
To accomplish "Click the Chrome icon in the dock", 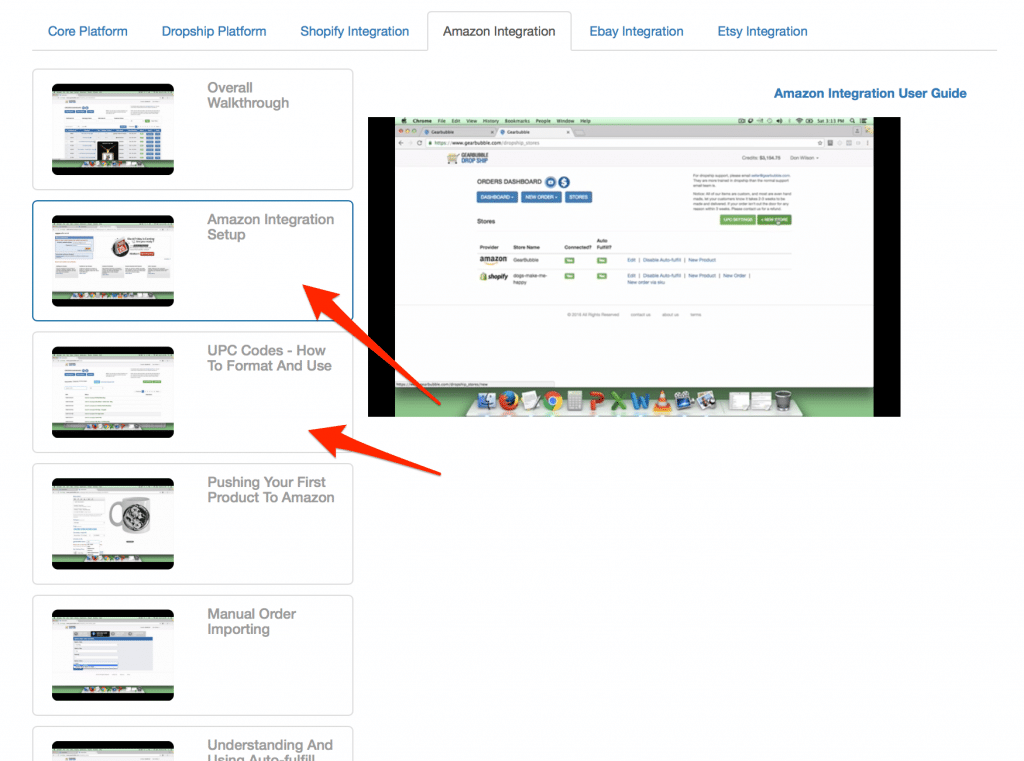I will click(552, 402).
